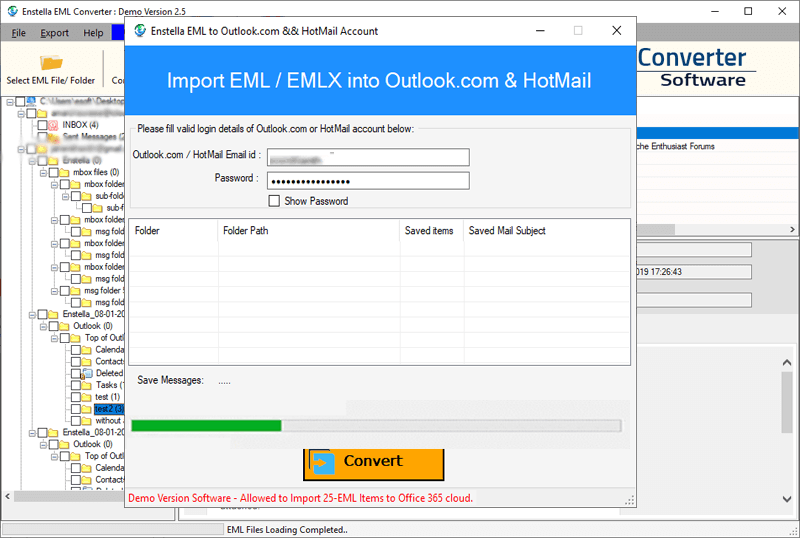Click the Sent Messages folder icon
The image size is (800, 538).
pyautogui.click(x=54, y=137)
